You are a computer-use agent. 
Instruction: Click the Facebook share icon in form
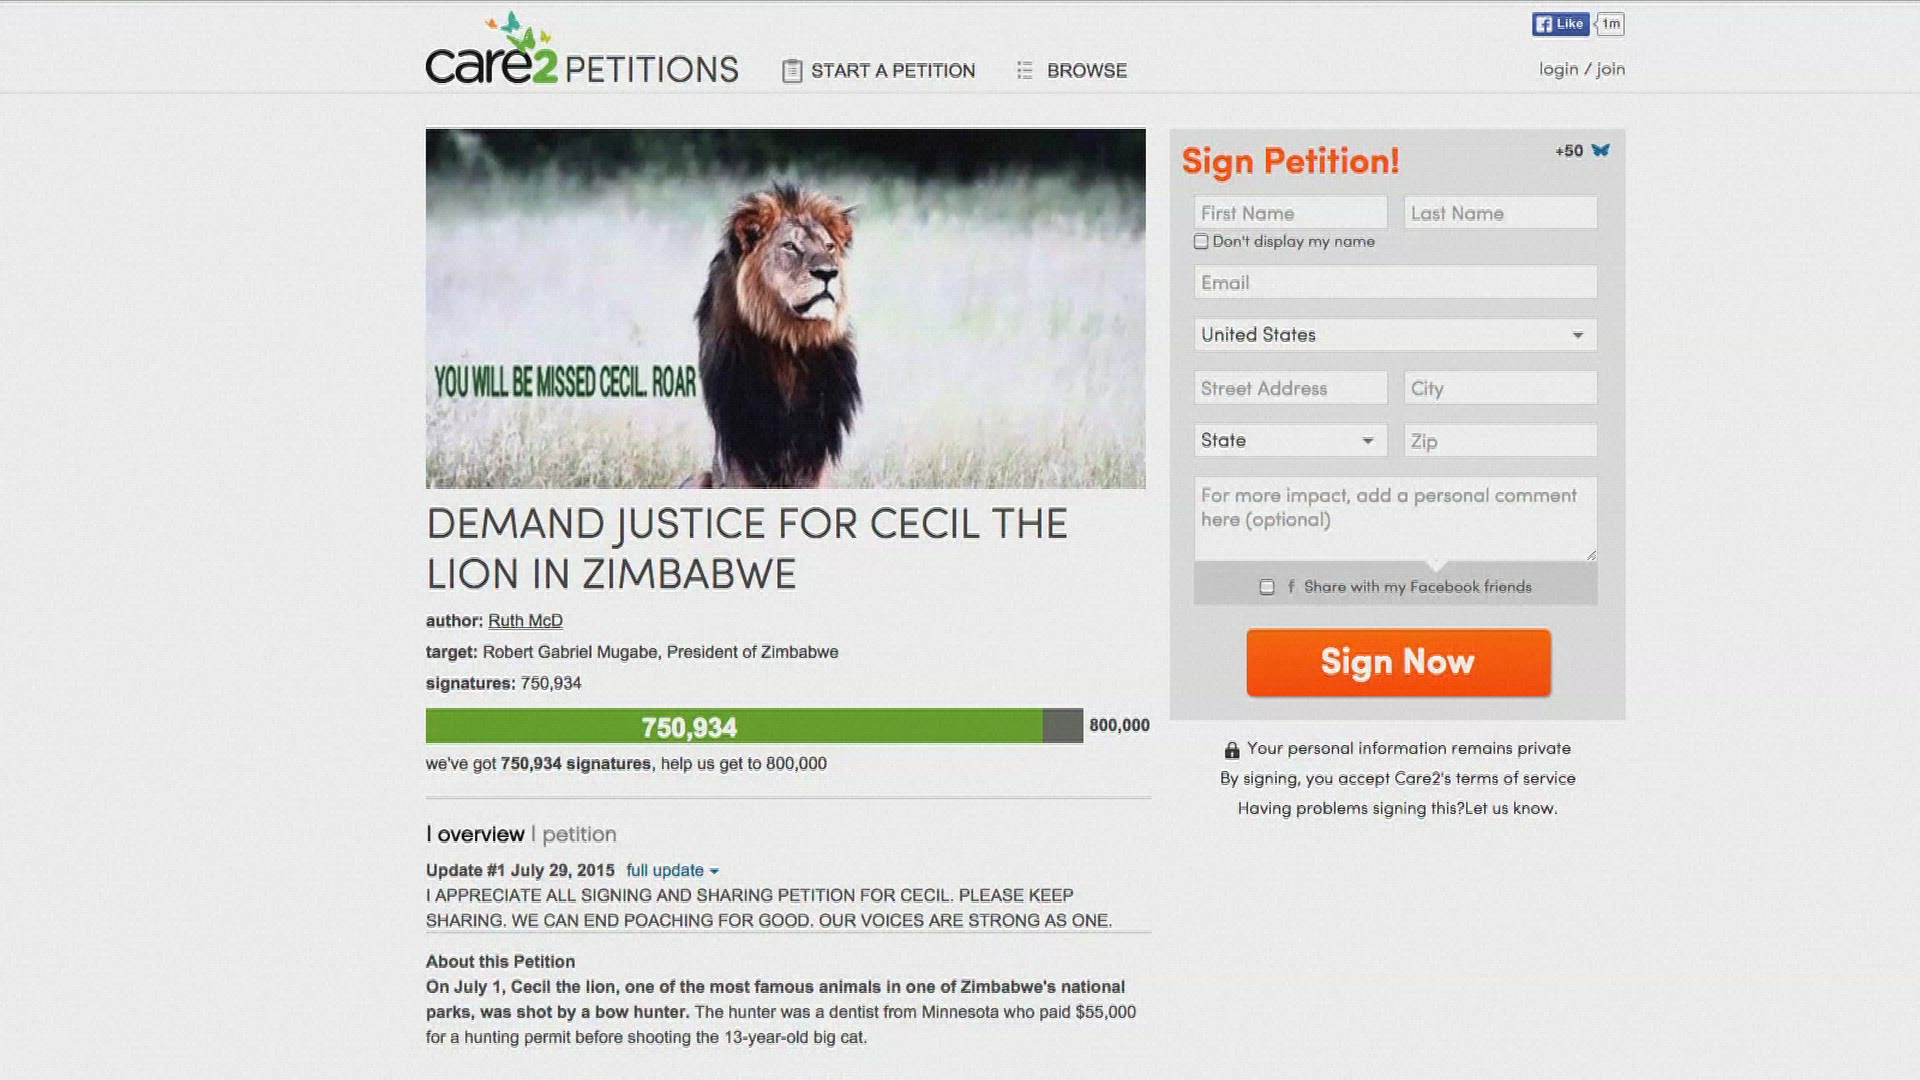point(1291,587)
